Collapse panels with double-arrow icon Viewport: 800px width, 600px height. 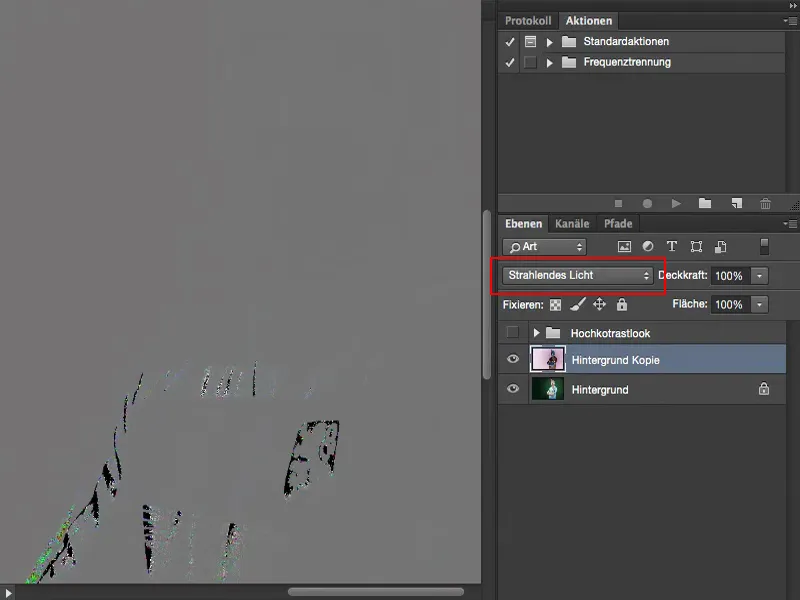pyautogui.click(x=792, y=5)
